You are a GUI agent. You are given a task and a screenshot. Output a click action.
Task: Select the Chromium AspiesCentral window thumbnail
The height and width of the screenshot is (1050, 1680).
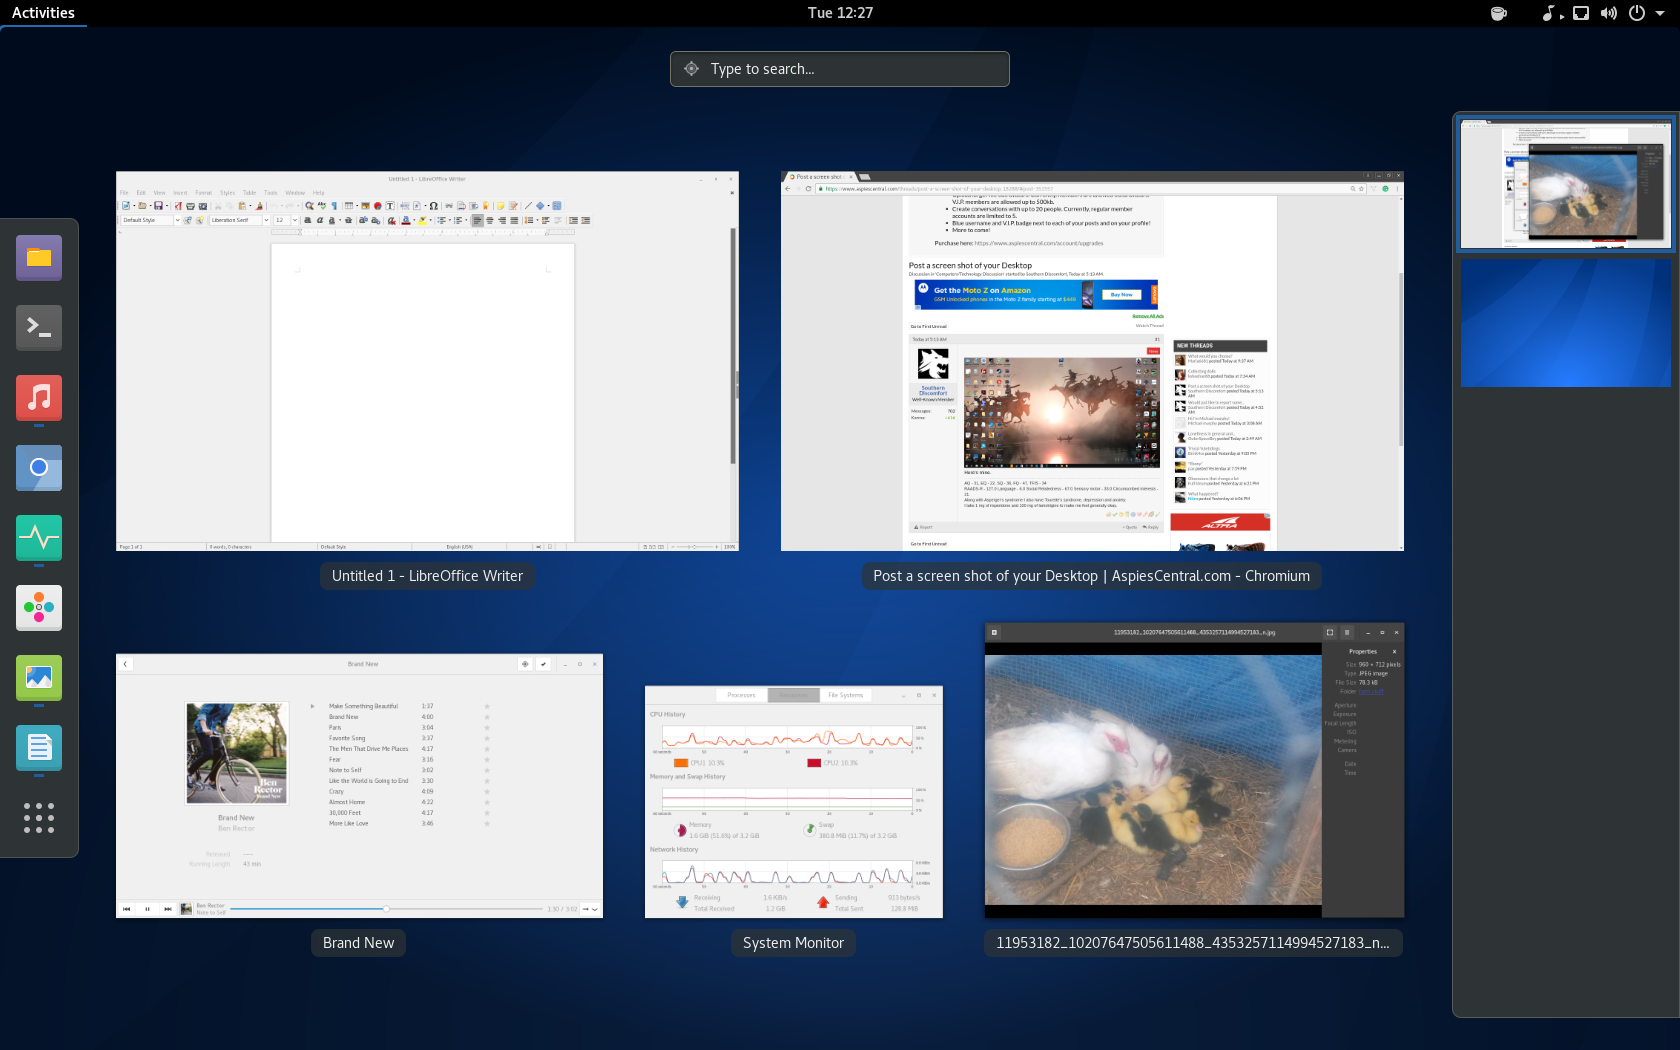pos(1092,361)
